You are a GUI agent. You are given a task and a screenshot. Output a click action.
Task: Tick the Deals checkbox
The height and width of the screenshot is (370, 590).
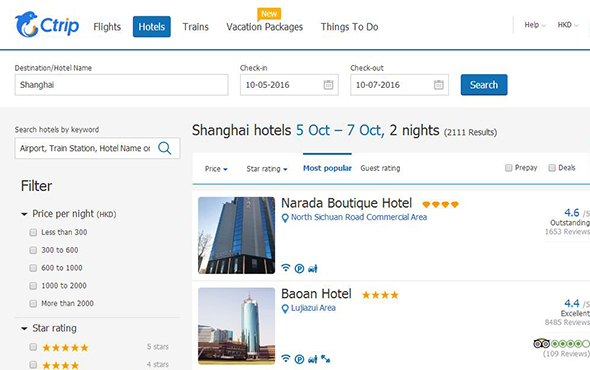552,168
